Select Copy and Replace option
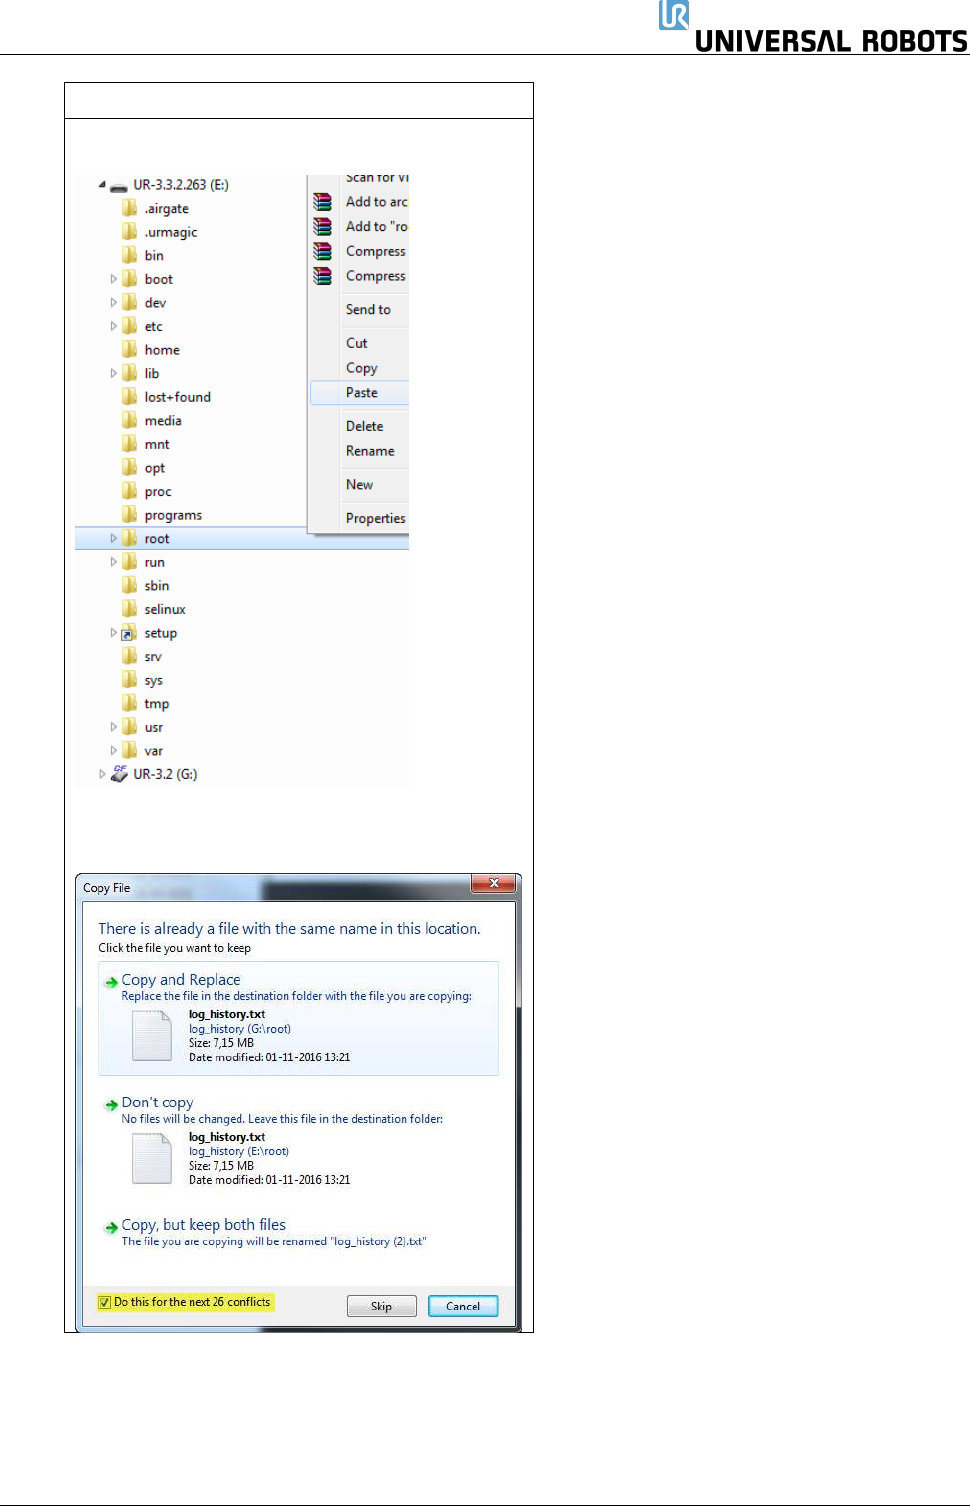 click(x=298, y=1018)
